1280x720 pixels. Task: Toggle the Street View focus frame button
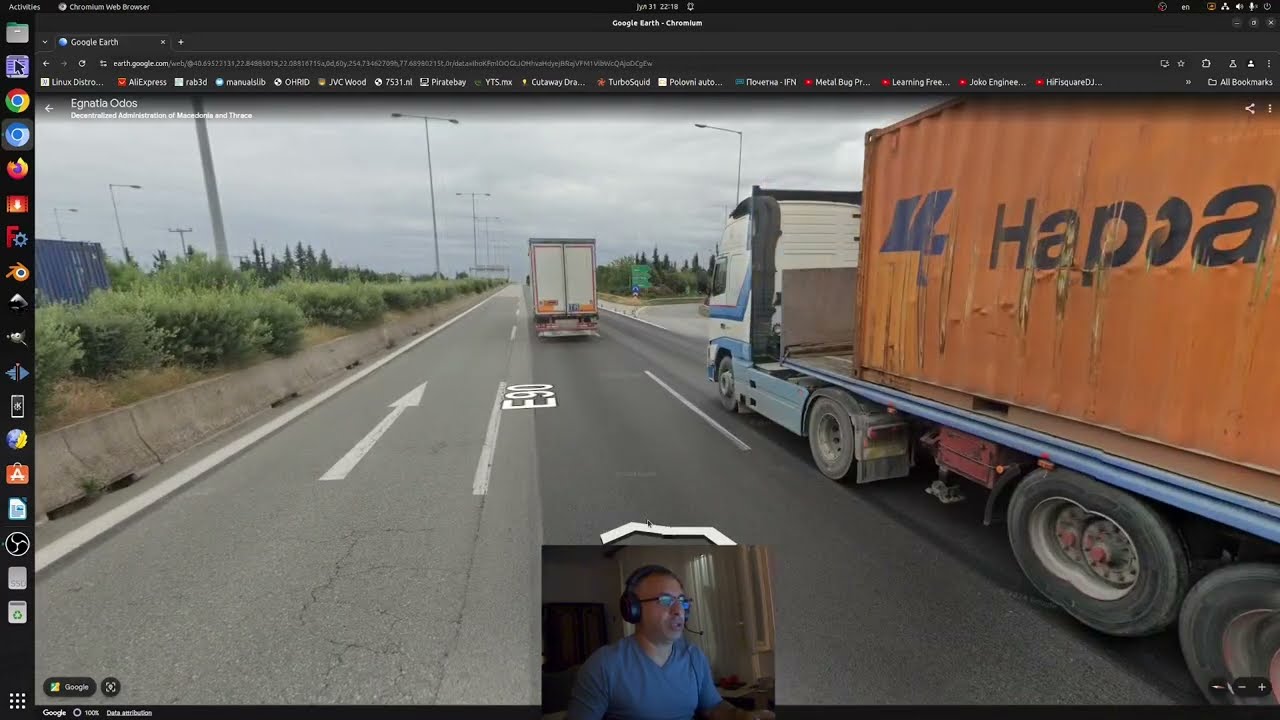111,687
